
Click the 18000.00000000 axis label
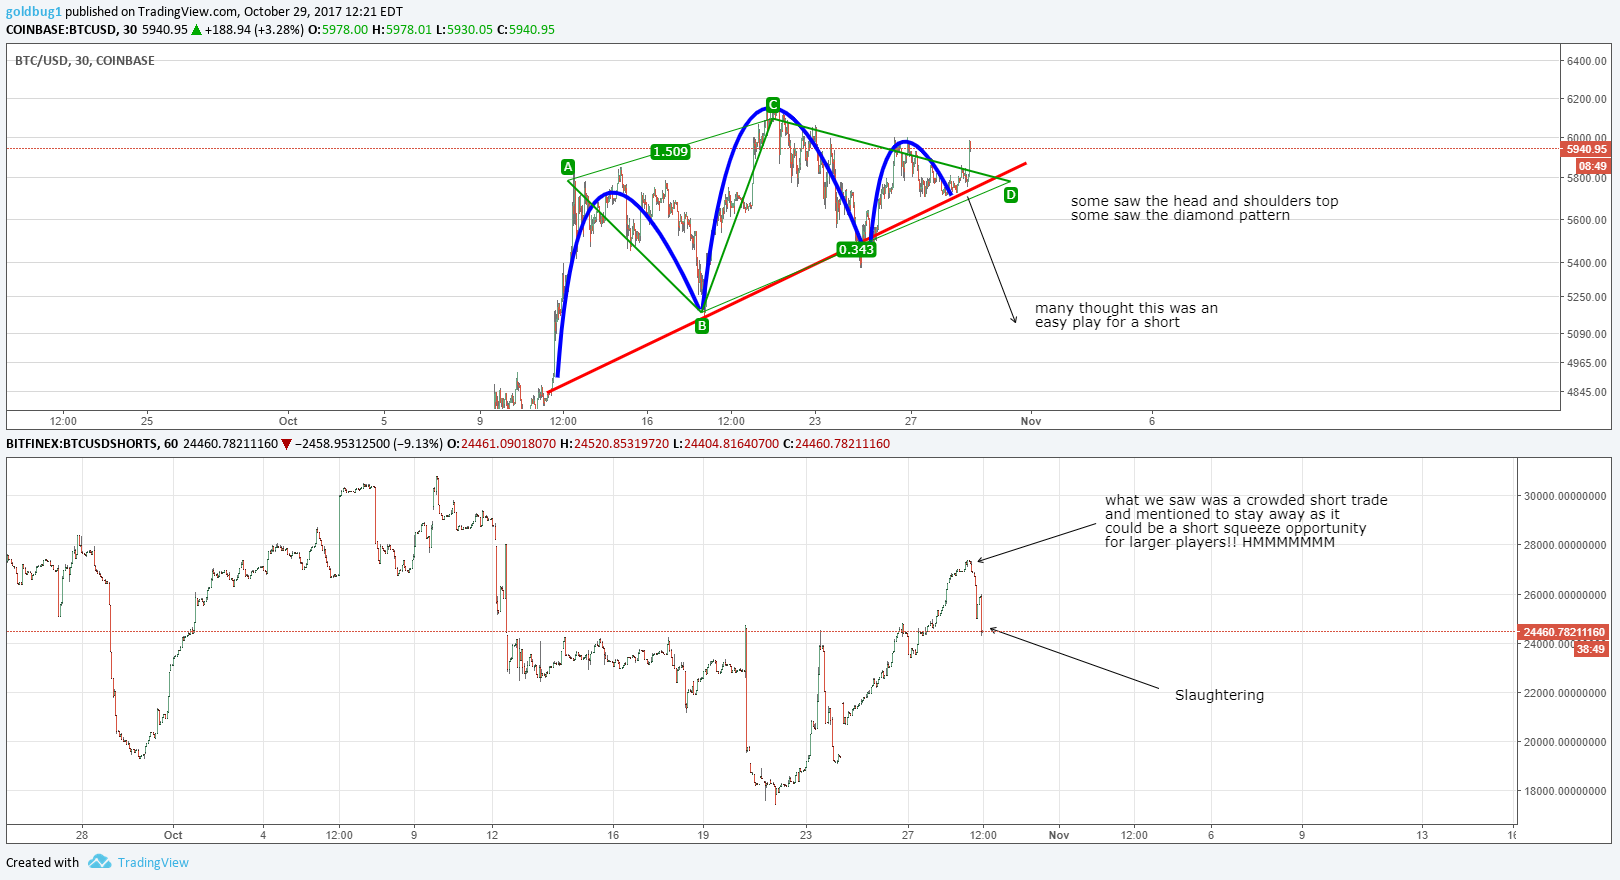coord(1565,791)
